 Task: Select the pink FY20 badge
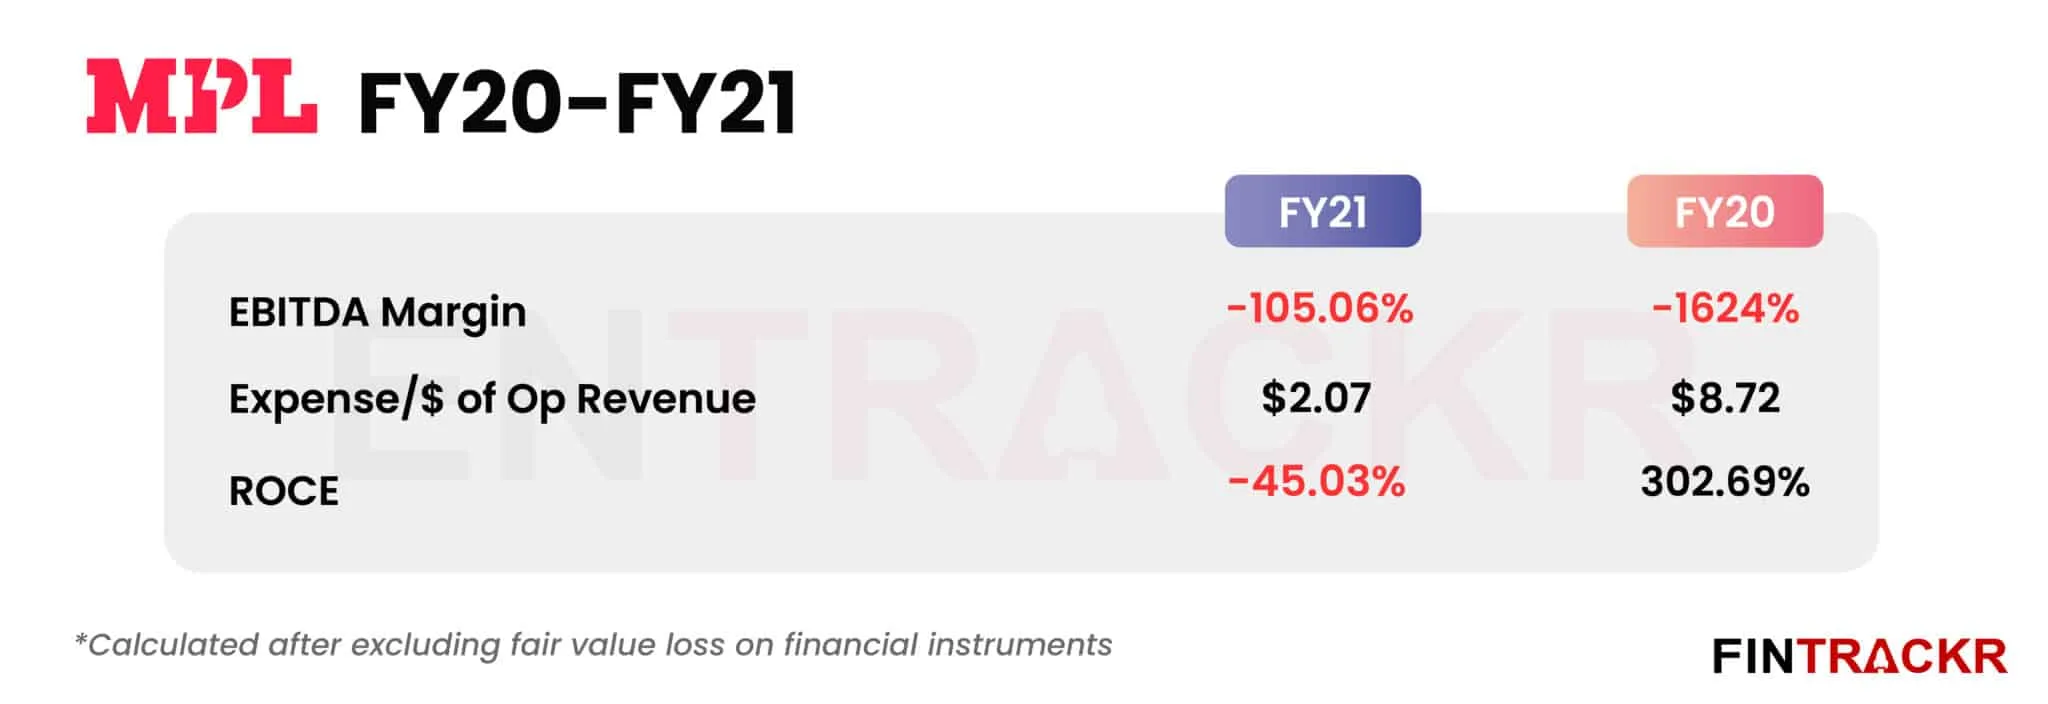coord(1724,211)
